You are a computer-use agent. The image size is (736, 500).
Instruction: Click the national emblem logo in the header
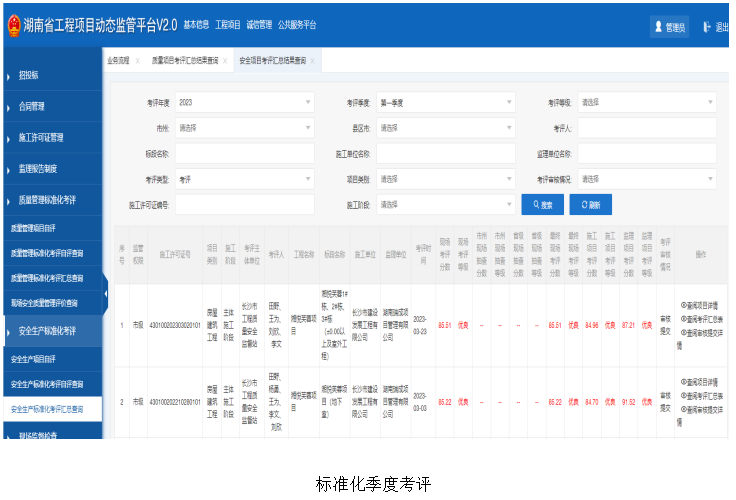[14, 25]
